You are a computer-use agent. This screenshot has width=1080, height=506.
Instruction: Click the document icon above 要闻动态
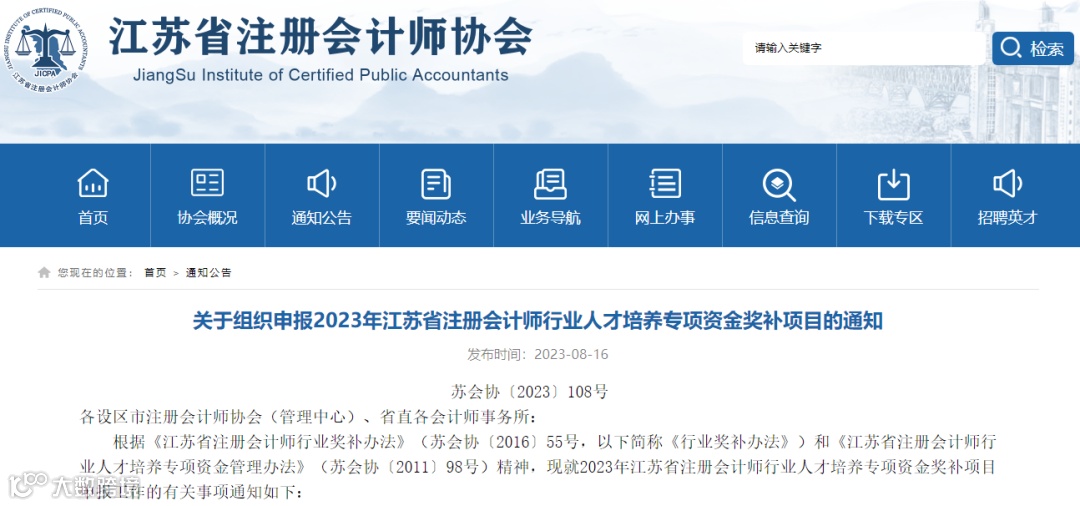(x=436, y=184)
